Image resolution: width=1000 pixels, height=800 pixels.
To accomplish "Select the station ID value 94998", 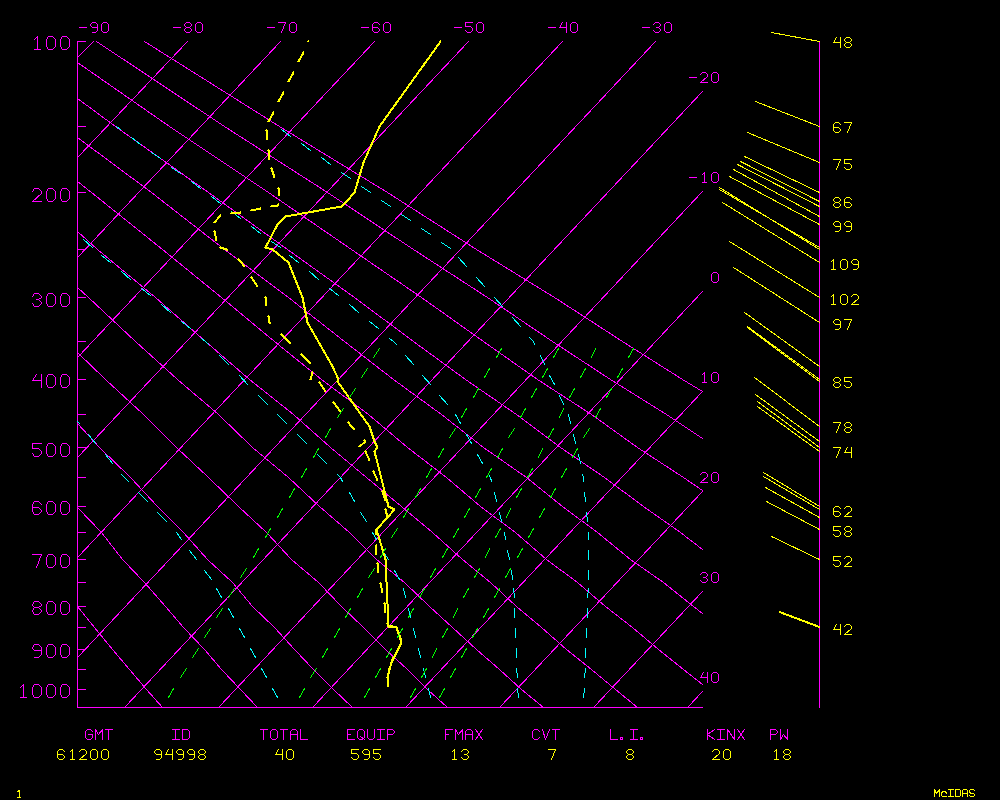I will pos(180,755).
